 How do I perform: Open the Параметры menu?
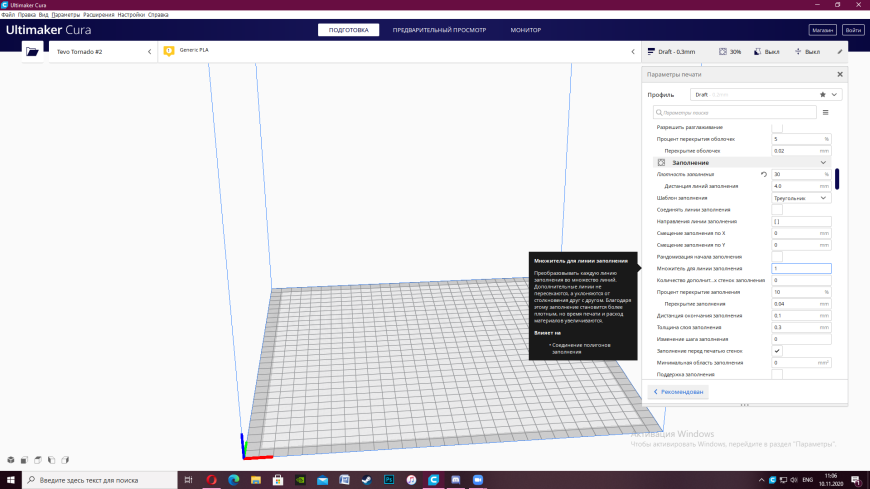tap(65, 15)
